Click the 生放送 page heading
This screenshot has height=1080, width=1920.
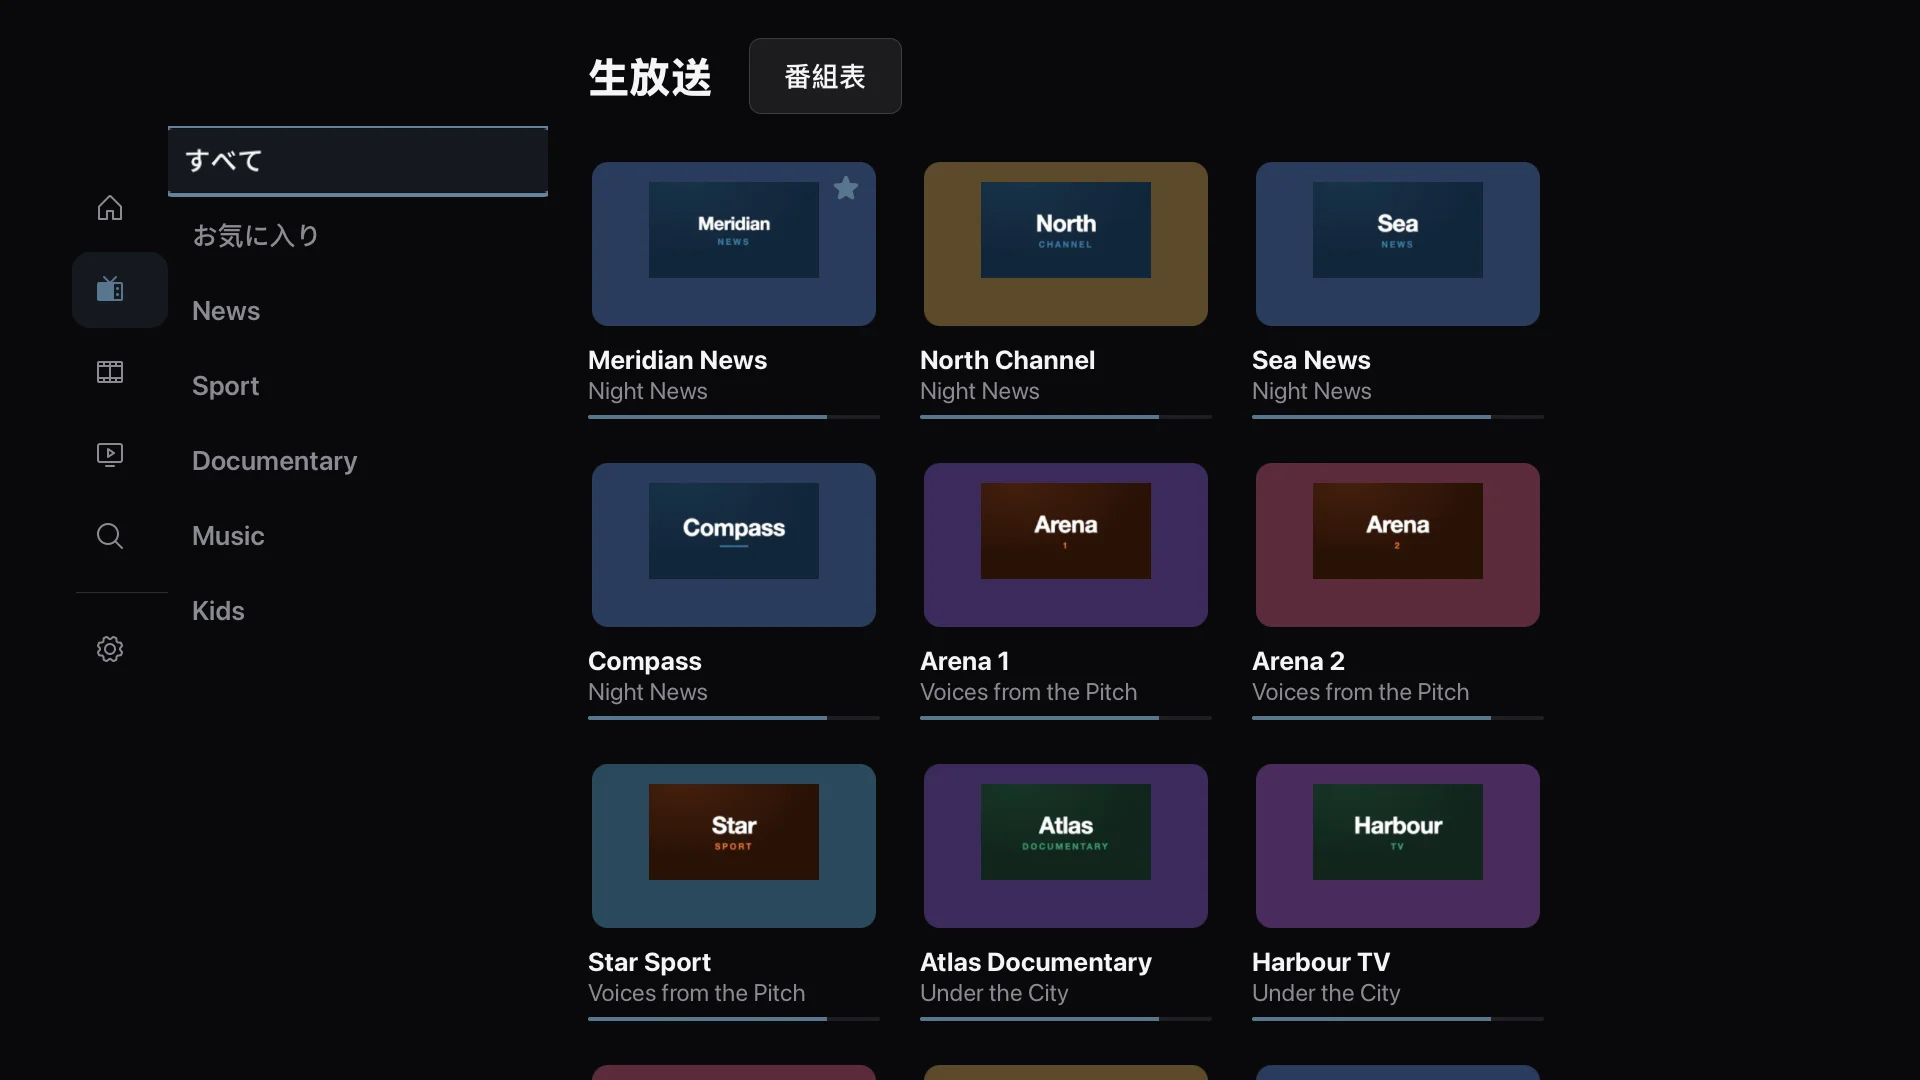650,77
